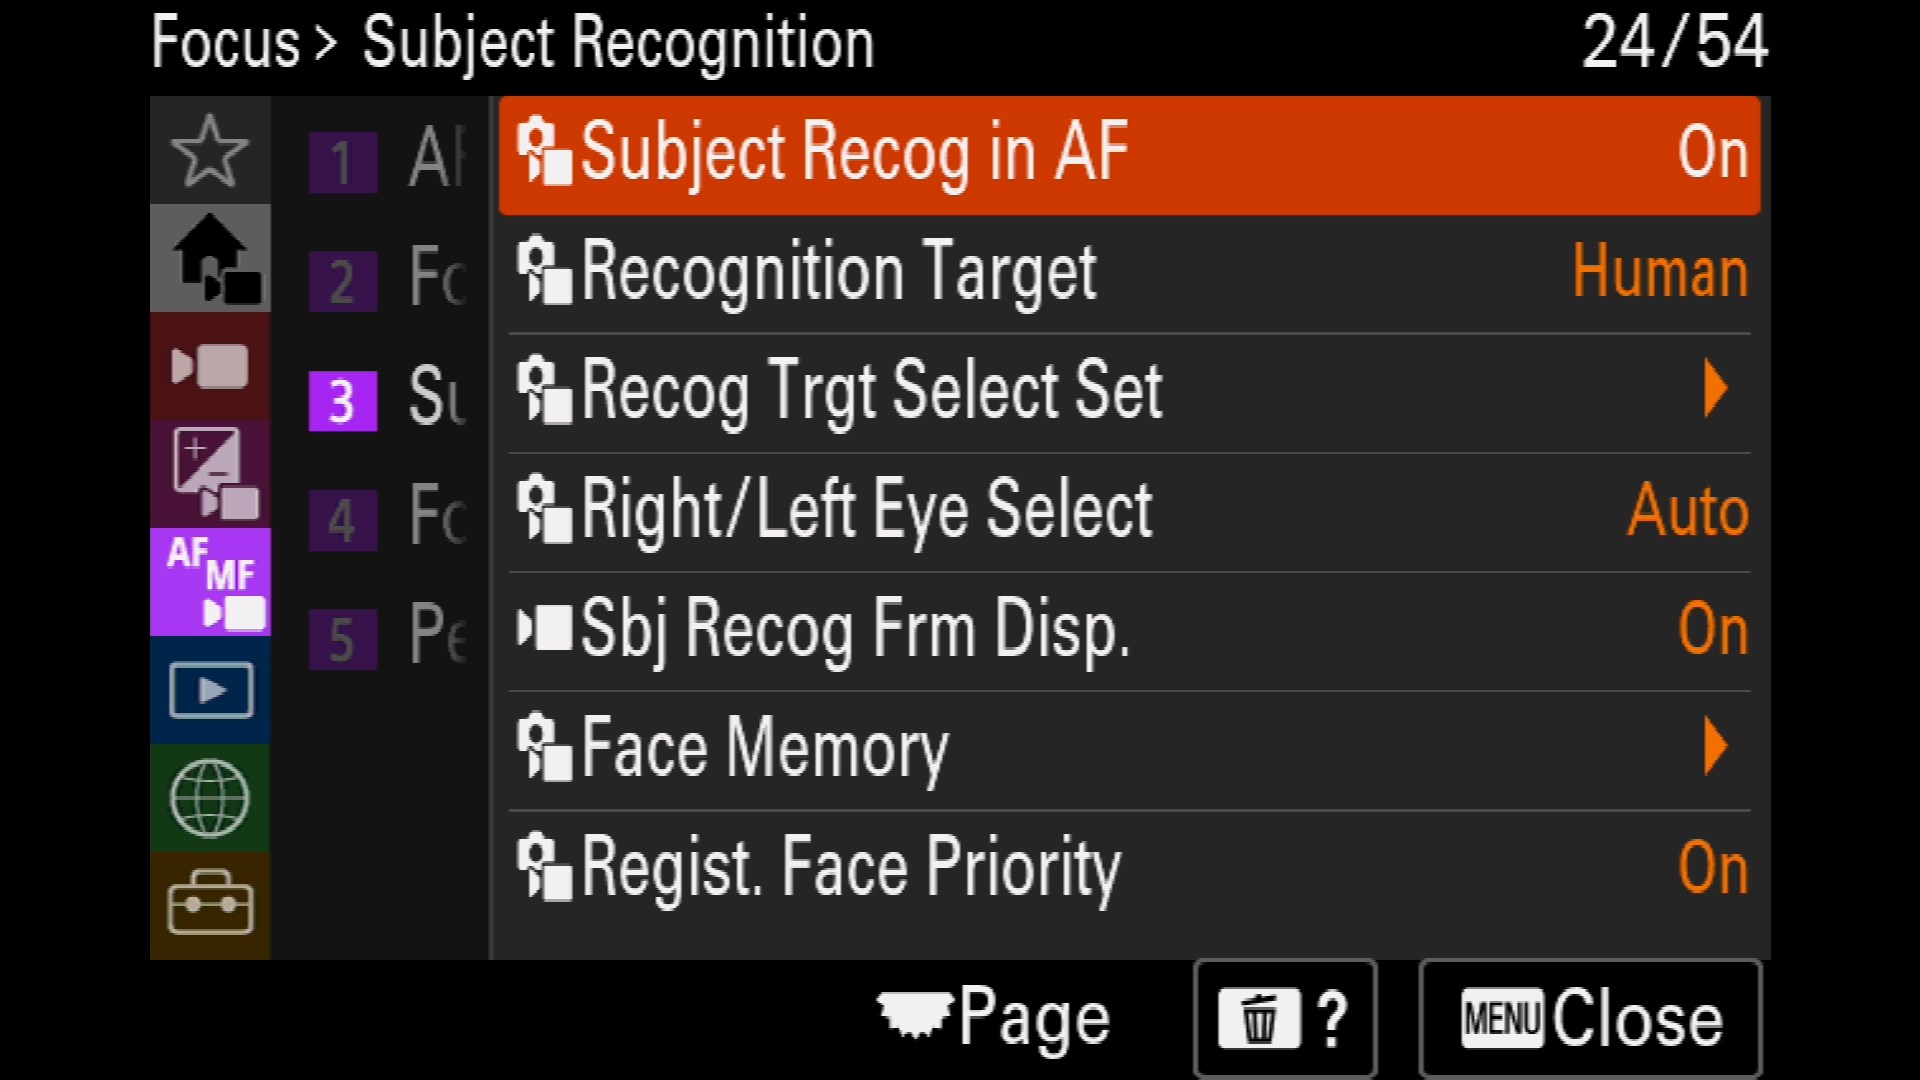Open the Setup toolbox menu icon

[x=210, y=904]
